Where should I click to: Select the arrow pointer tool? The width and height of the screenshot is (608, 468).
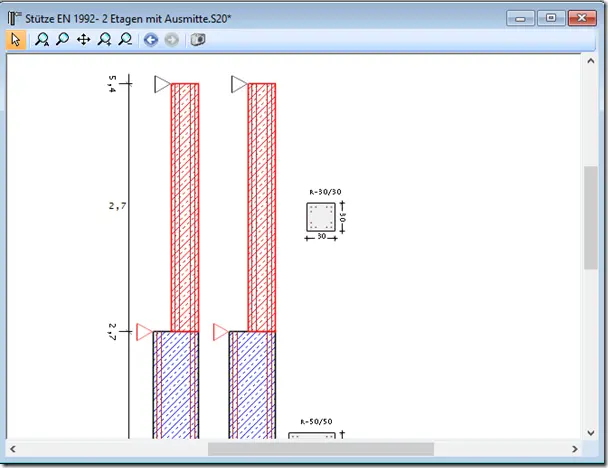coord(16,40)
